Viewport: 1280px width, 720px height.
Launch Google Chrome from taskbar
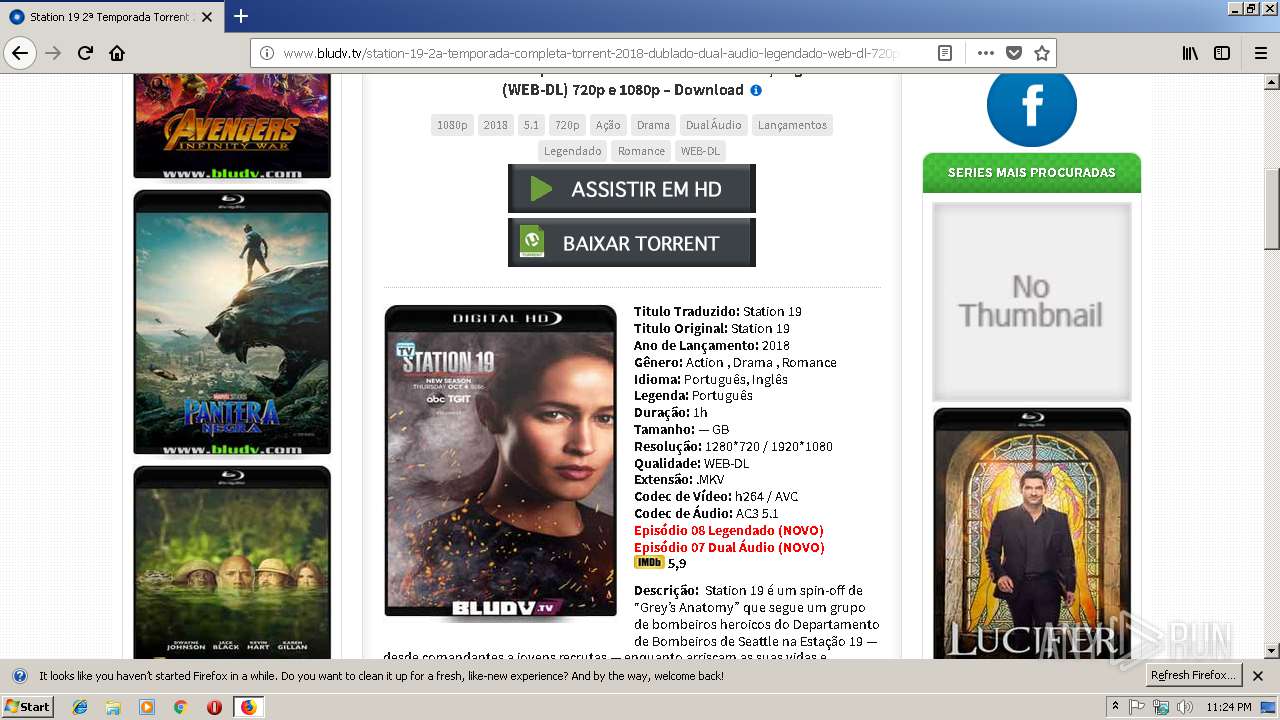(x=180, y=707)
